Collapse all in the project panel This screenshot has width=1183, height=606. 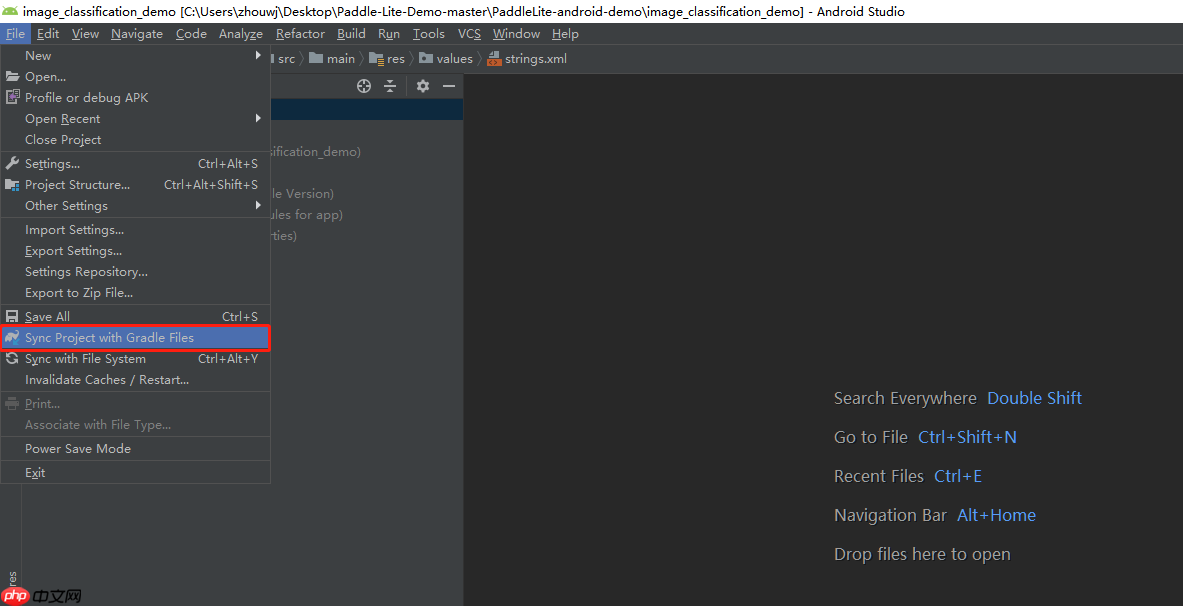click(391, 86)
